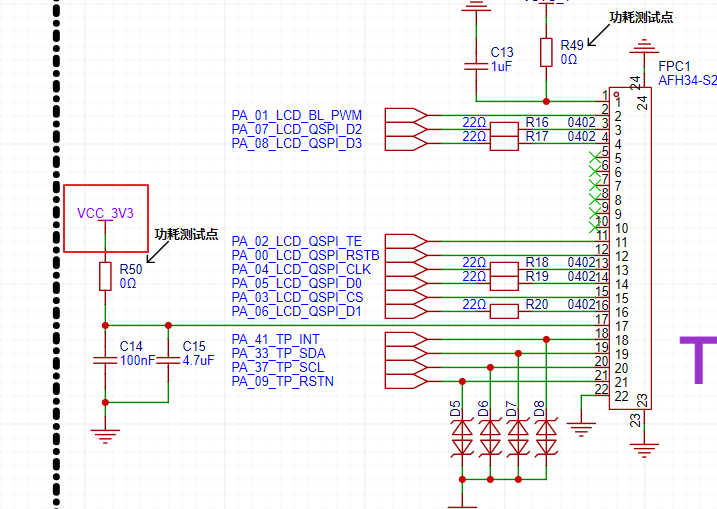Select the D8 diode symbol
Screen dimensions: 717x509
pos(546,436)
